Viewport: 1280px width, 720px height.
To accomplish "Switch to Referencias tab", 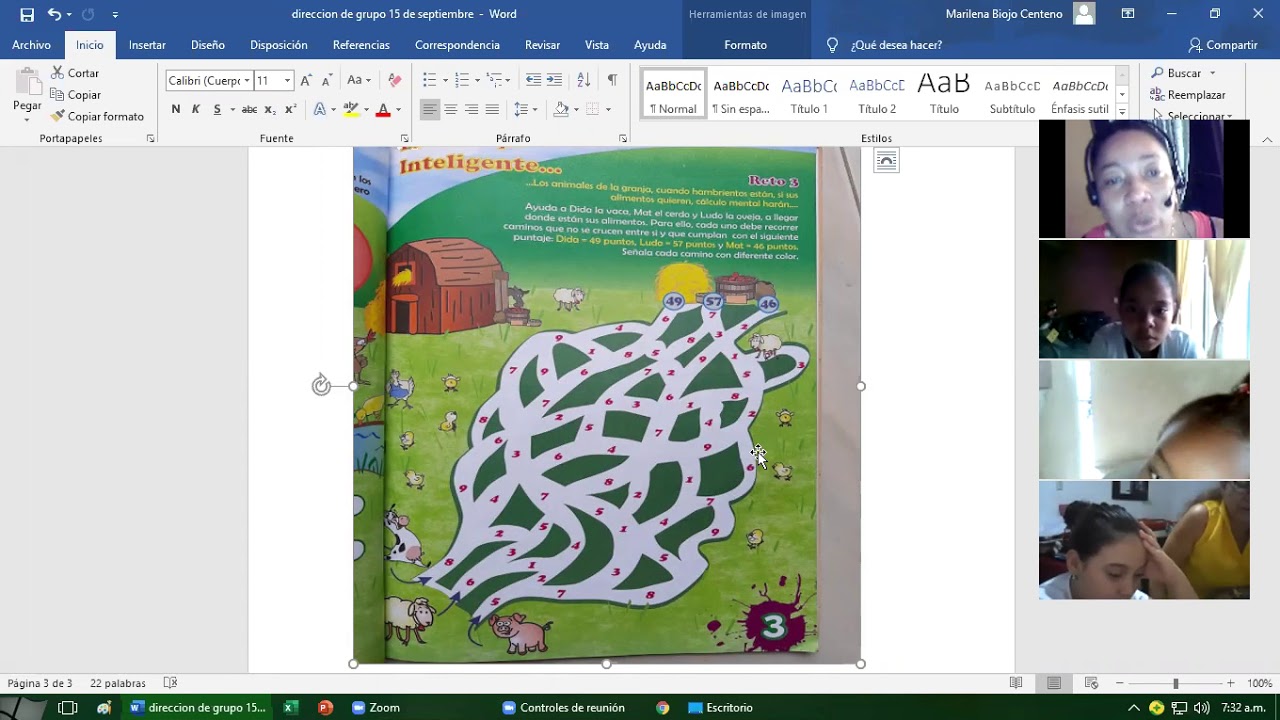I will [x=361, y=45].
